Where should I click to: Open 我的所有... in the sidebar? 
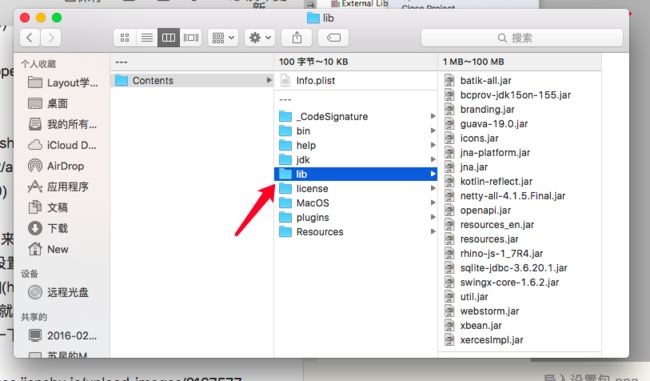tap(63, 124)
